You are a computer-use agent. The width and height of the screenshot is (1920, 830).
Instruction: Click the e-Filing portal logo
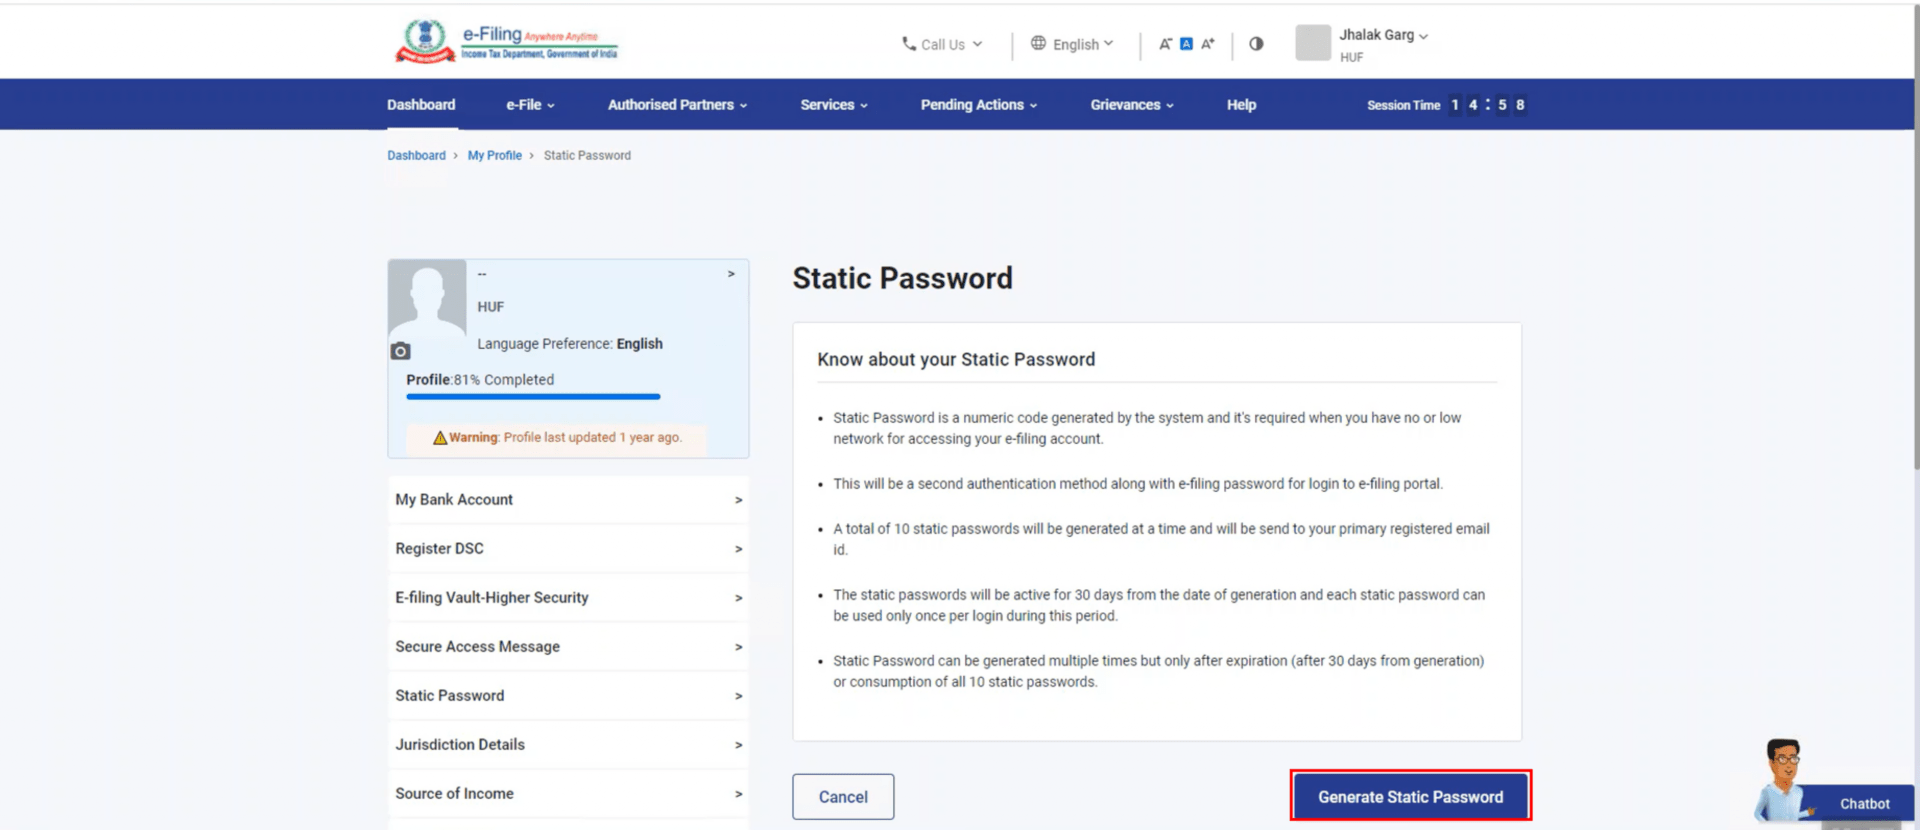(x=506, y=42)
